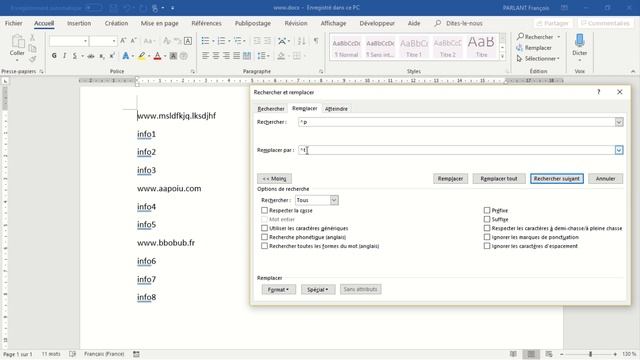Toggle bold (G) formatting
Image resolution: width=640 pixels, height=360 pixels.
click(x=54, y=56)
